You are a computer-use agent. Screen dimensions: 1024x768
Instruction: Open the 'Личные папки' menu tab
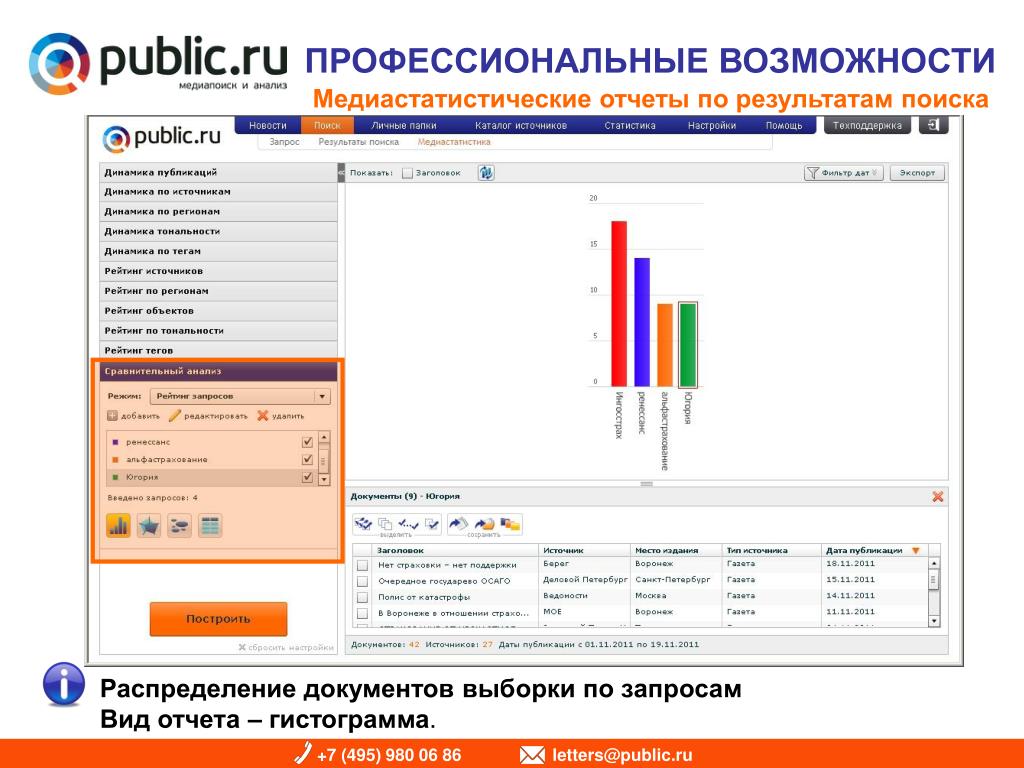404,125
